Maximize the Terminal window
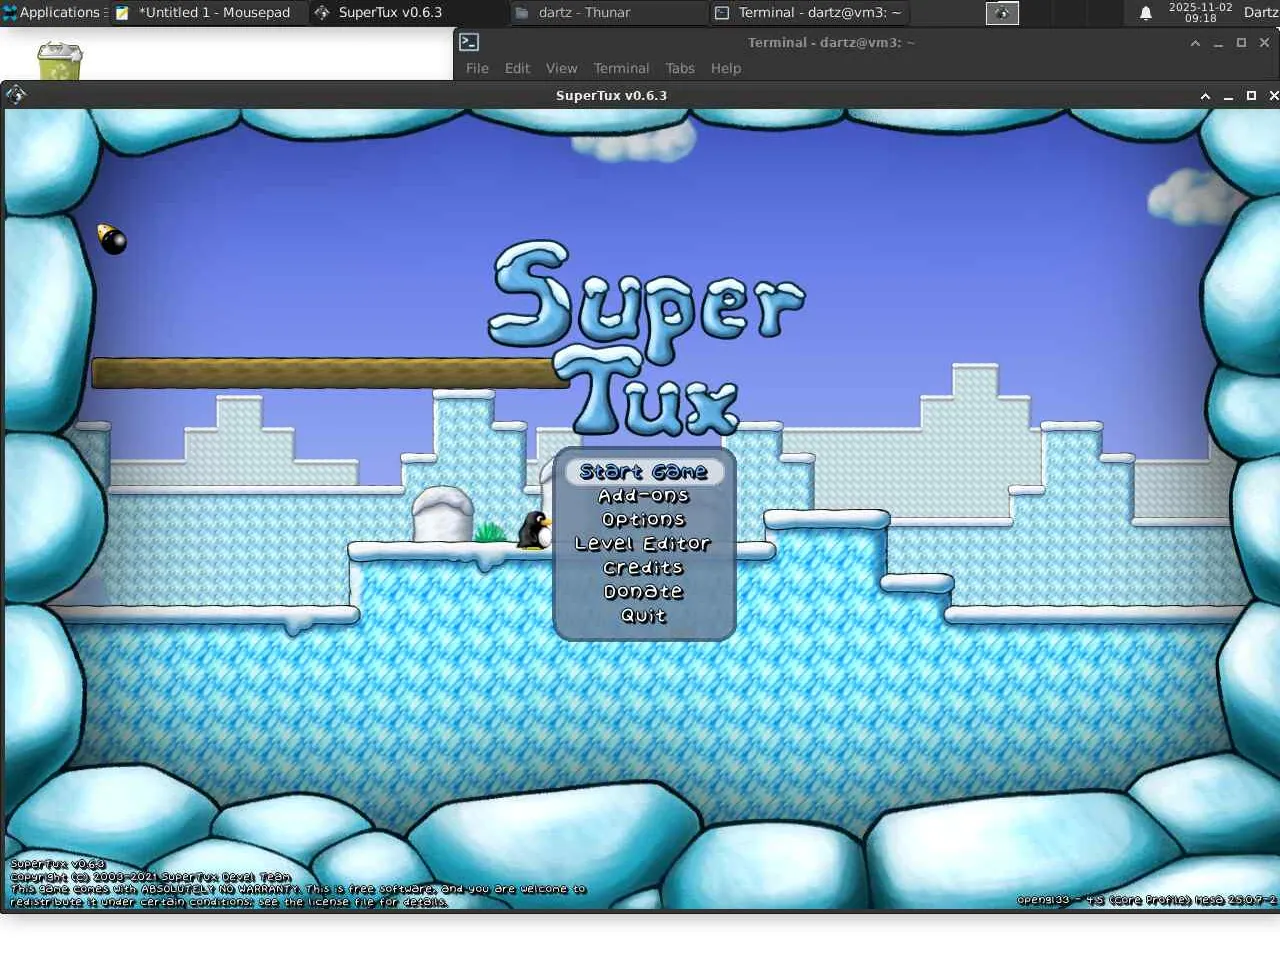Screen dimensions: 1280x960 click(1241, 43)
